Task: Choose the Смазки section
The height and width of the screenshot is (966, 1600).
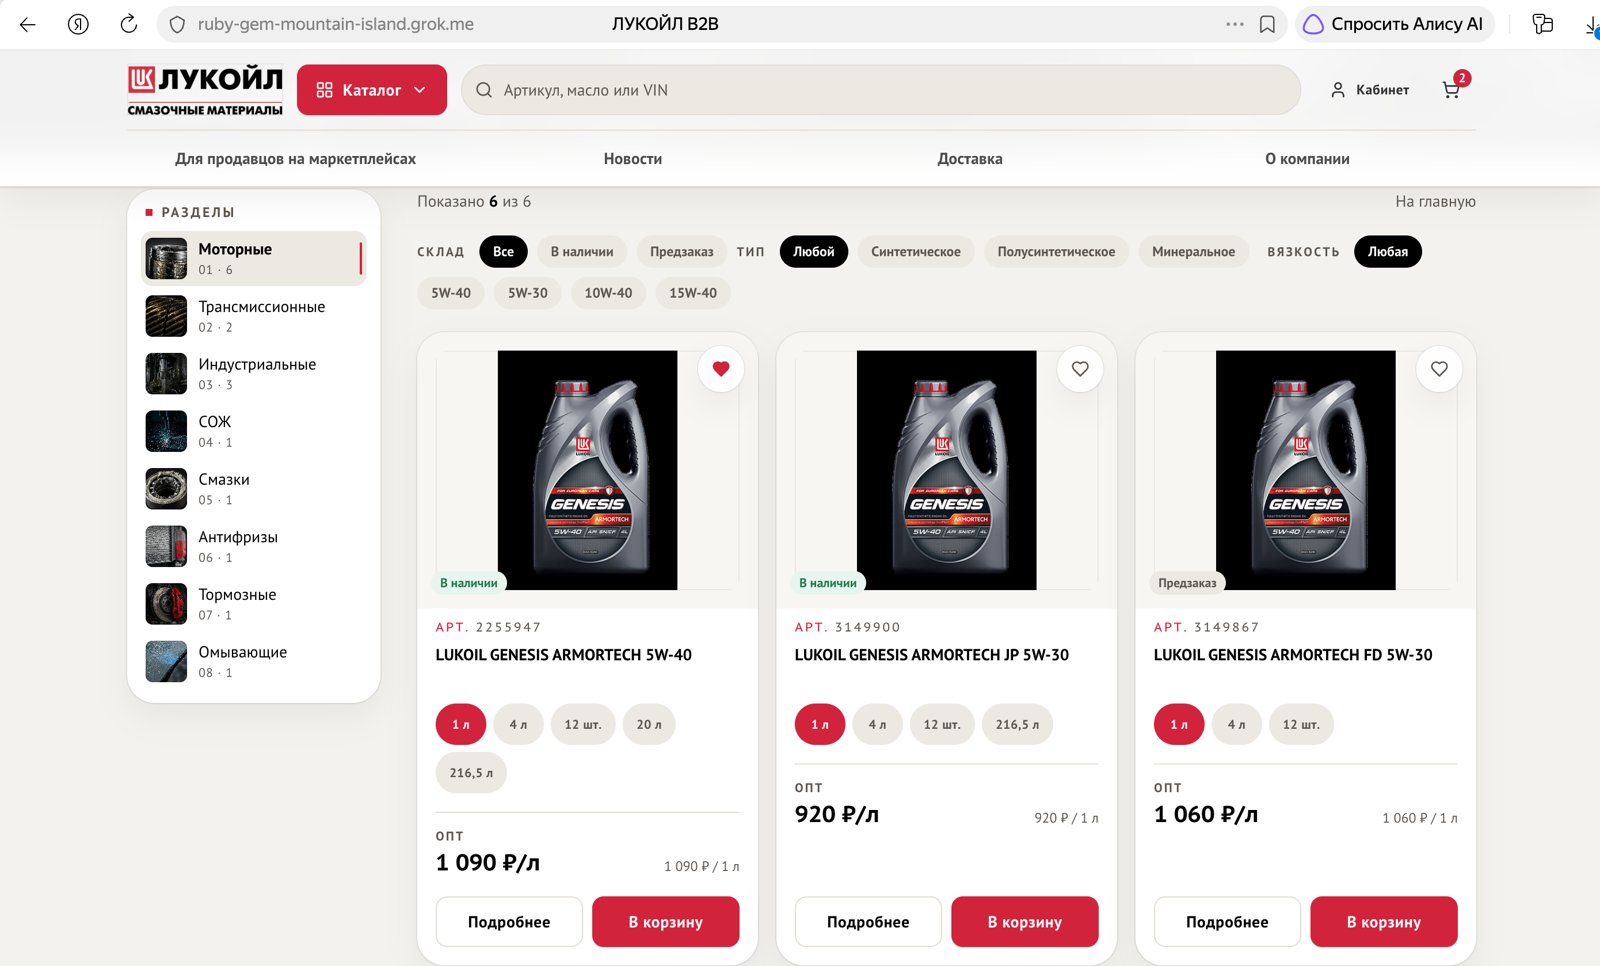Action: click(x=254, y=489)
